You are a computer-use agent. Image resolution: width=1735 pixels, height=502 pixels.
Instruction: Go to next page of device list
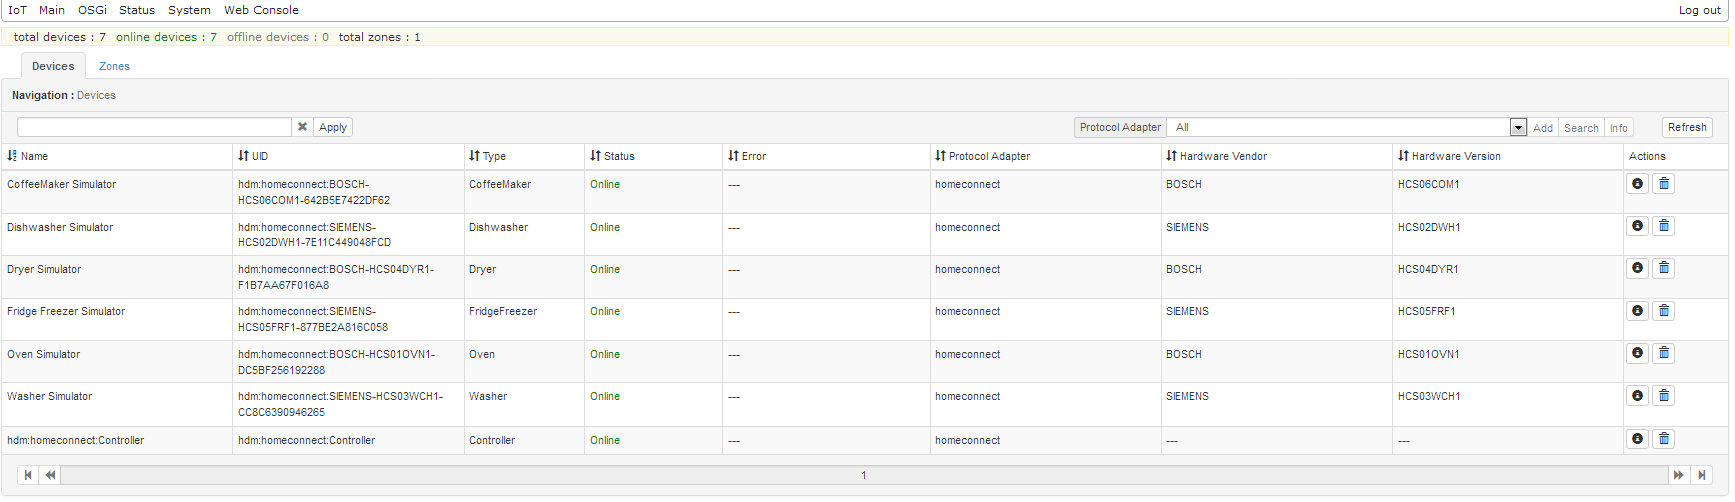point(1679,475)
